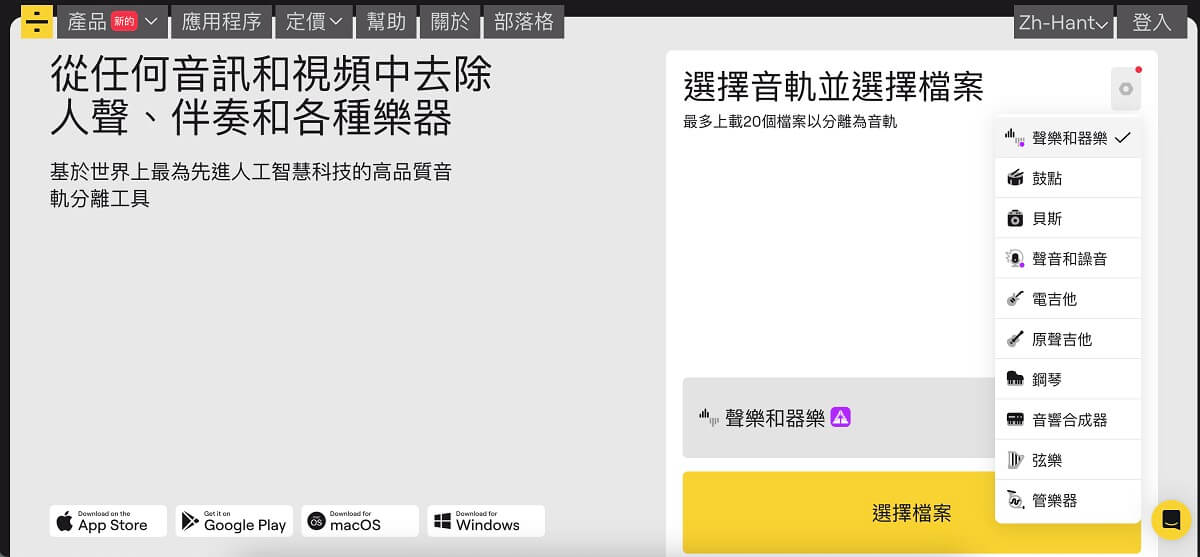Click the yellow 選擇檔案 button
The width and height of the screenshot is (1200, 557).
912,513
